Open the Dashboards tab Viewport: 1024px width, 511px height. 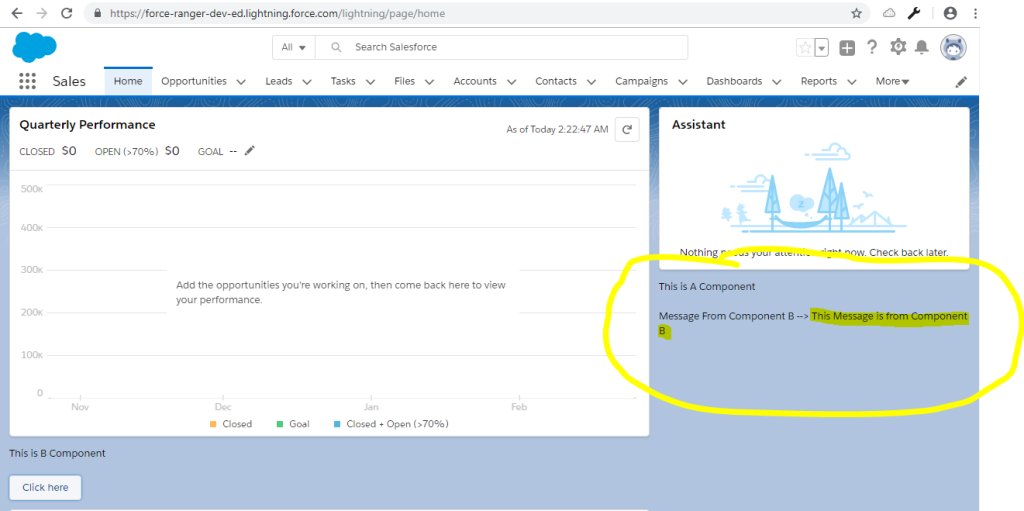point(734,81)
